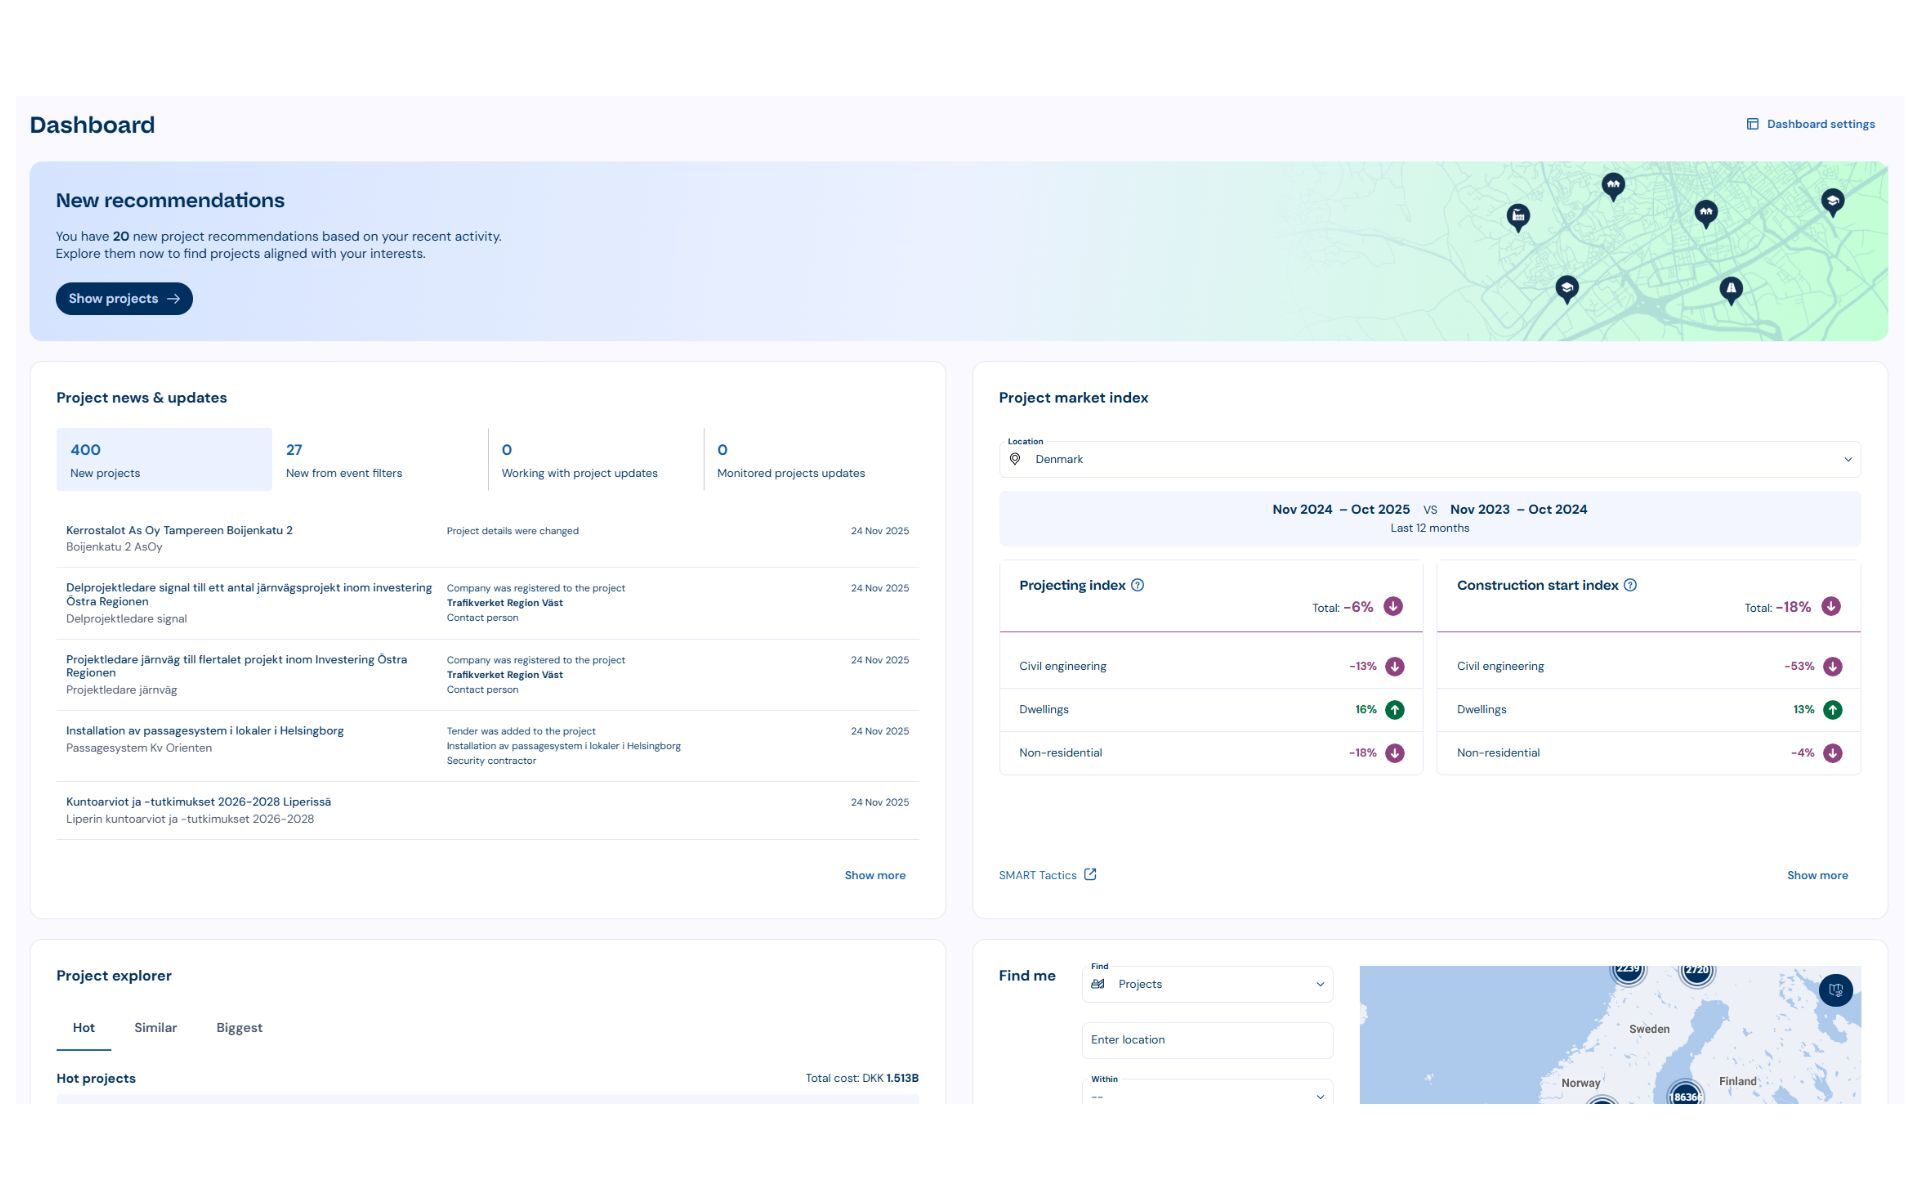Click Construction start index help icon
This screenshot has width=1920, height=1200.
tap(1630, 585)
